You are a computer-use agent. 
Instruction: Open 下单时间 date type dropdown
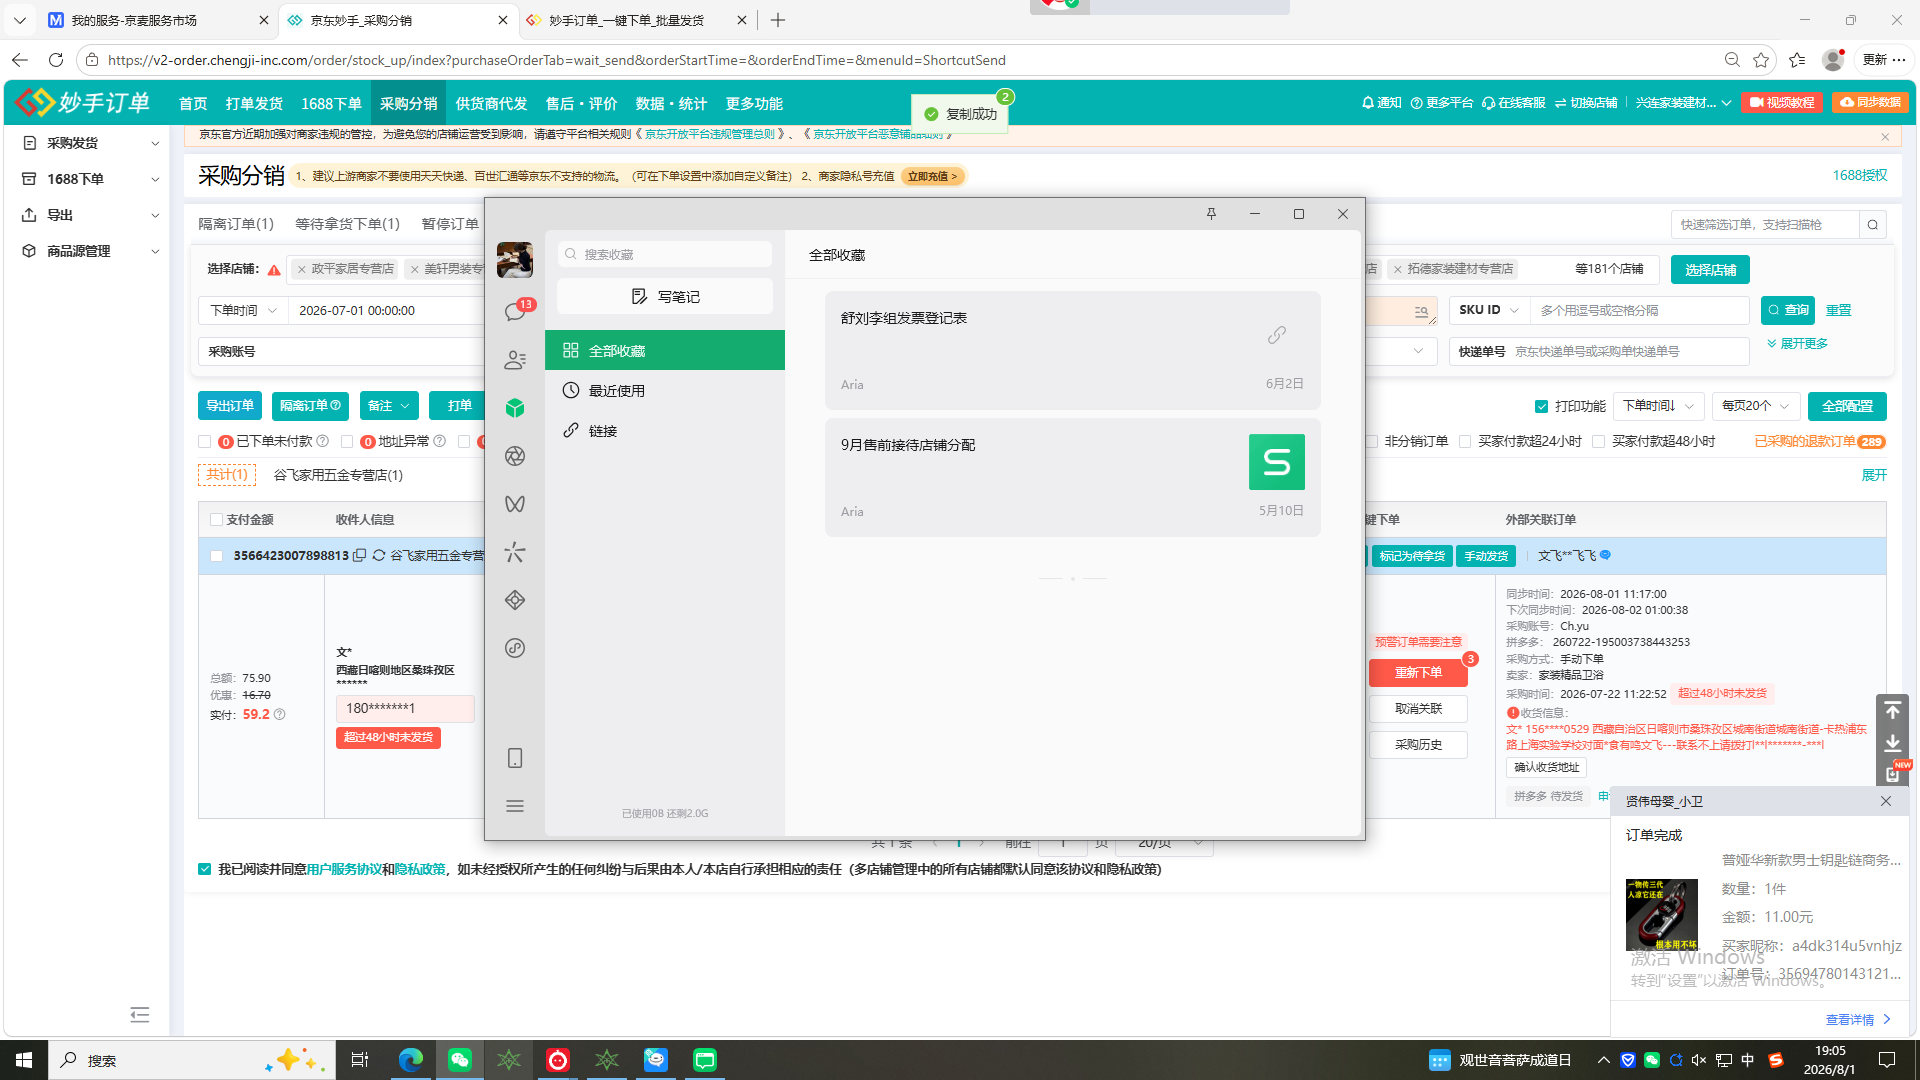[x=243, y=311]
